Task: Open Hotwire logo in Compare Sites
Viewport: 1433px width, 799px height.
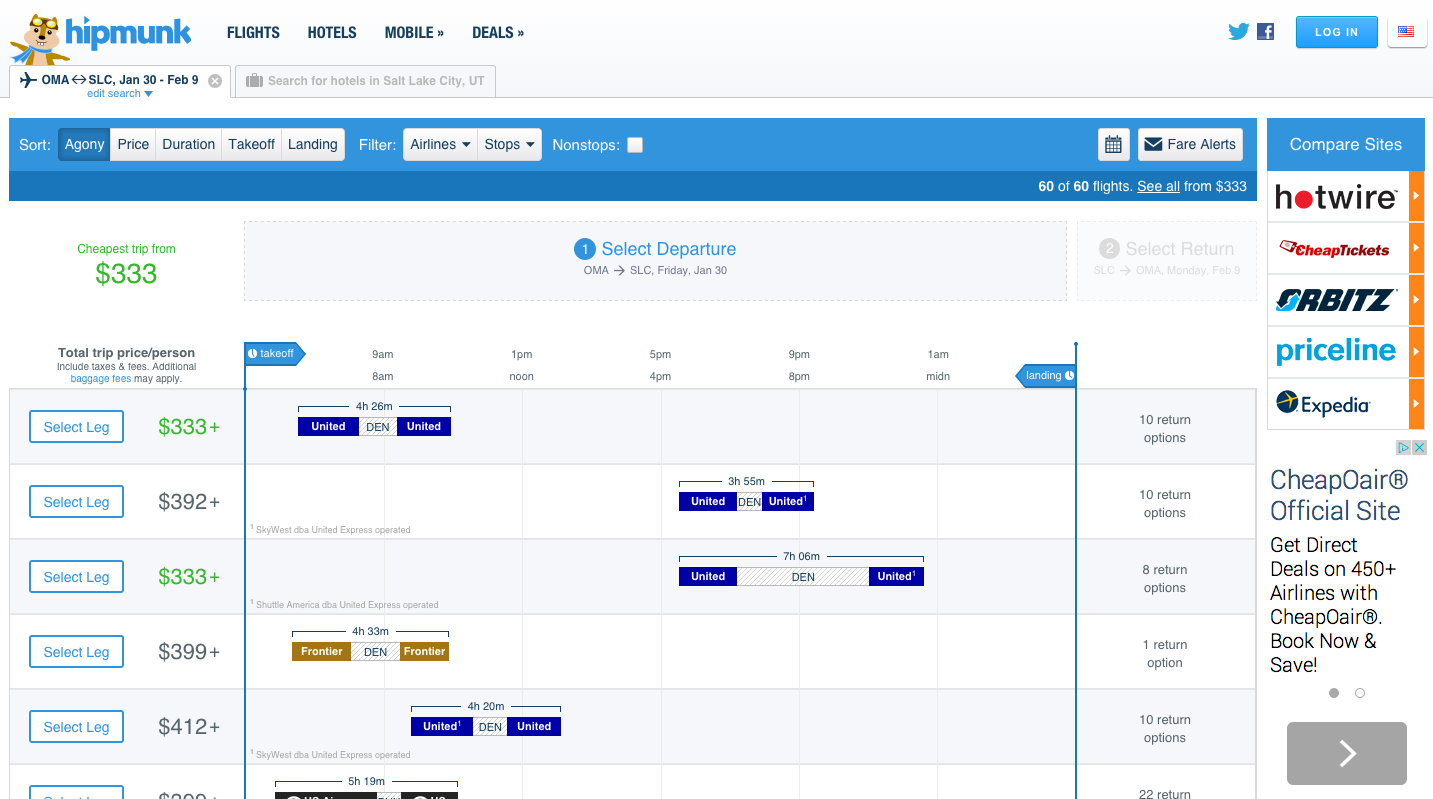Action: point(1336,198)
